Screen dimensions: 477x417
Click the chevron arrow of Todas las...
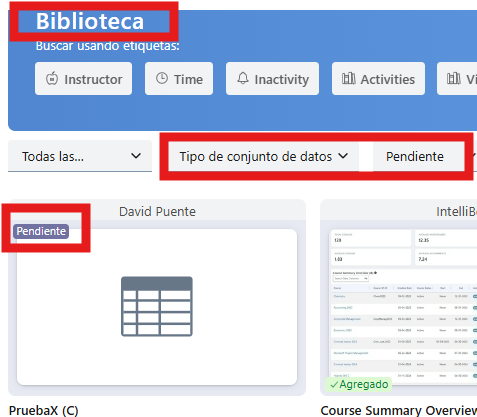[136, 156]
